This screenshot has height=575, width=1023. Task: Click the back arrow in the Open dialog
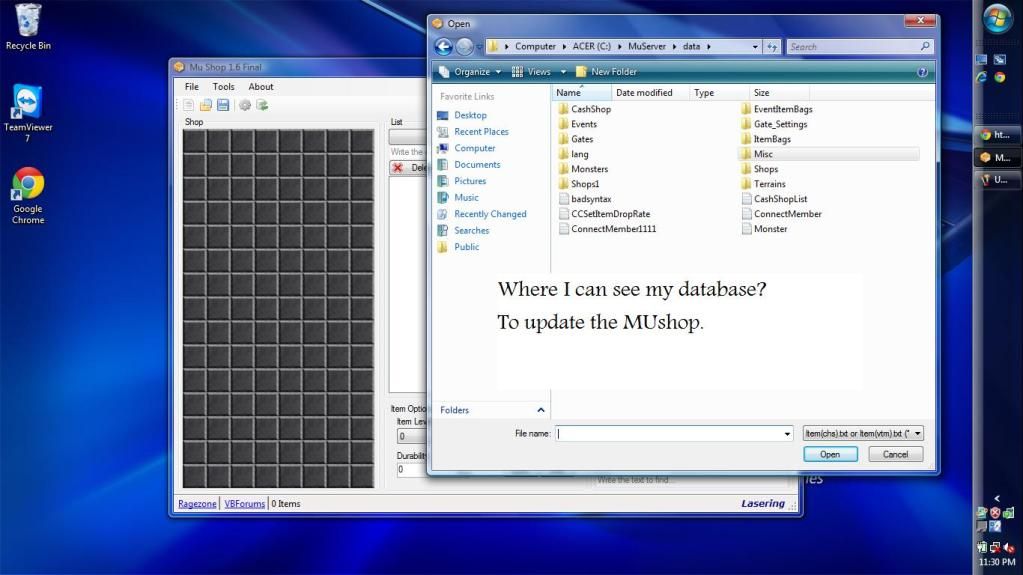click(443, 46)
